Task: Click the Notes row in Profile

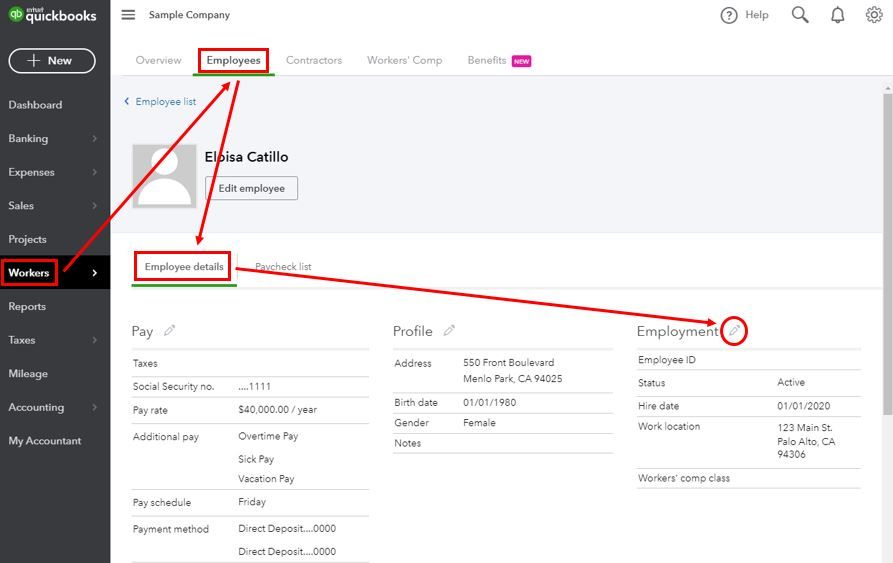Action: pos(502,443)
